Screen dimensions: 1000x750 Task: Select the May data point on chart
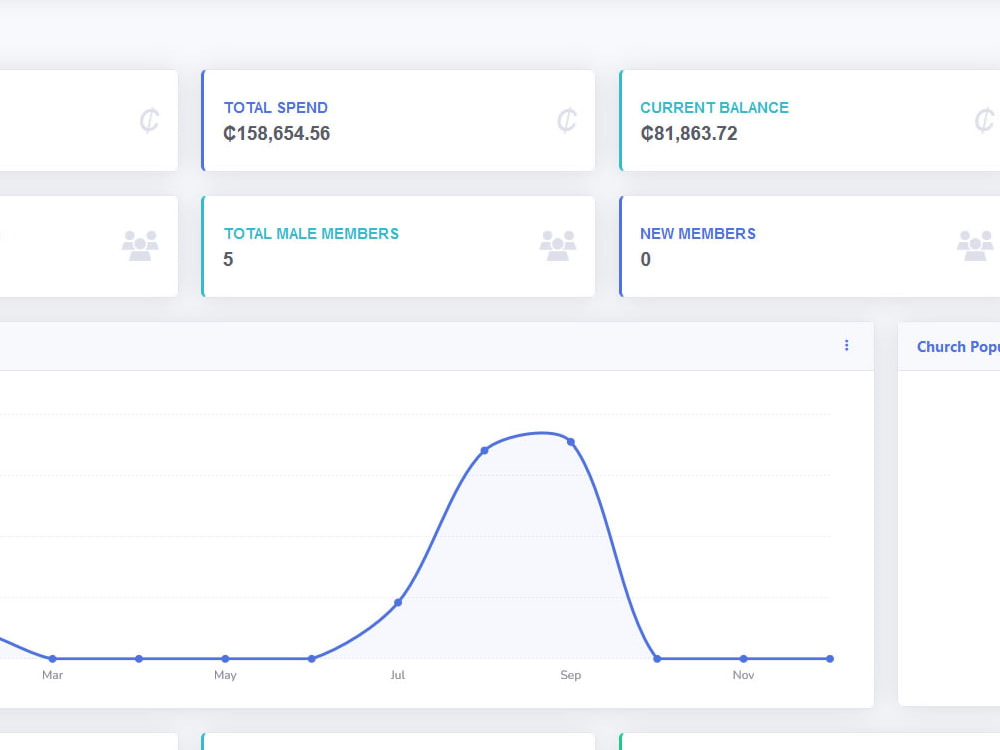[225, 659]
